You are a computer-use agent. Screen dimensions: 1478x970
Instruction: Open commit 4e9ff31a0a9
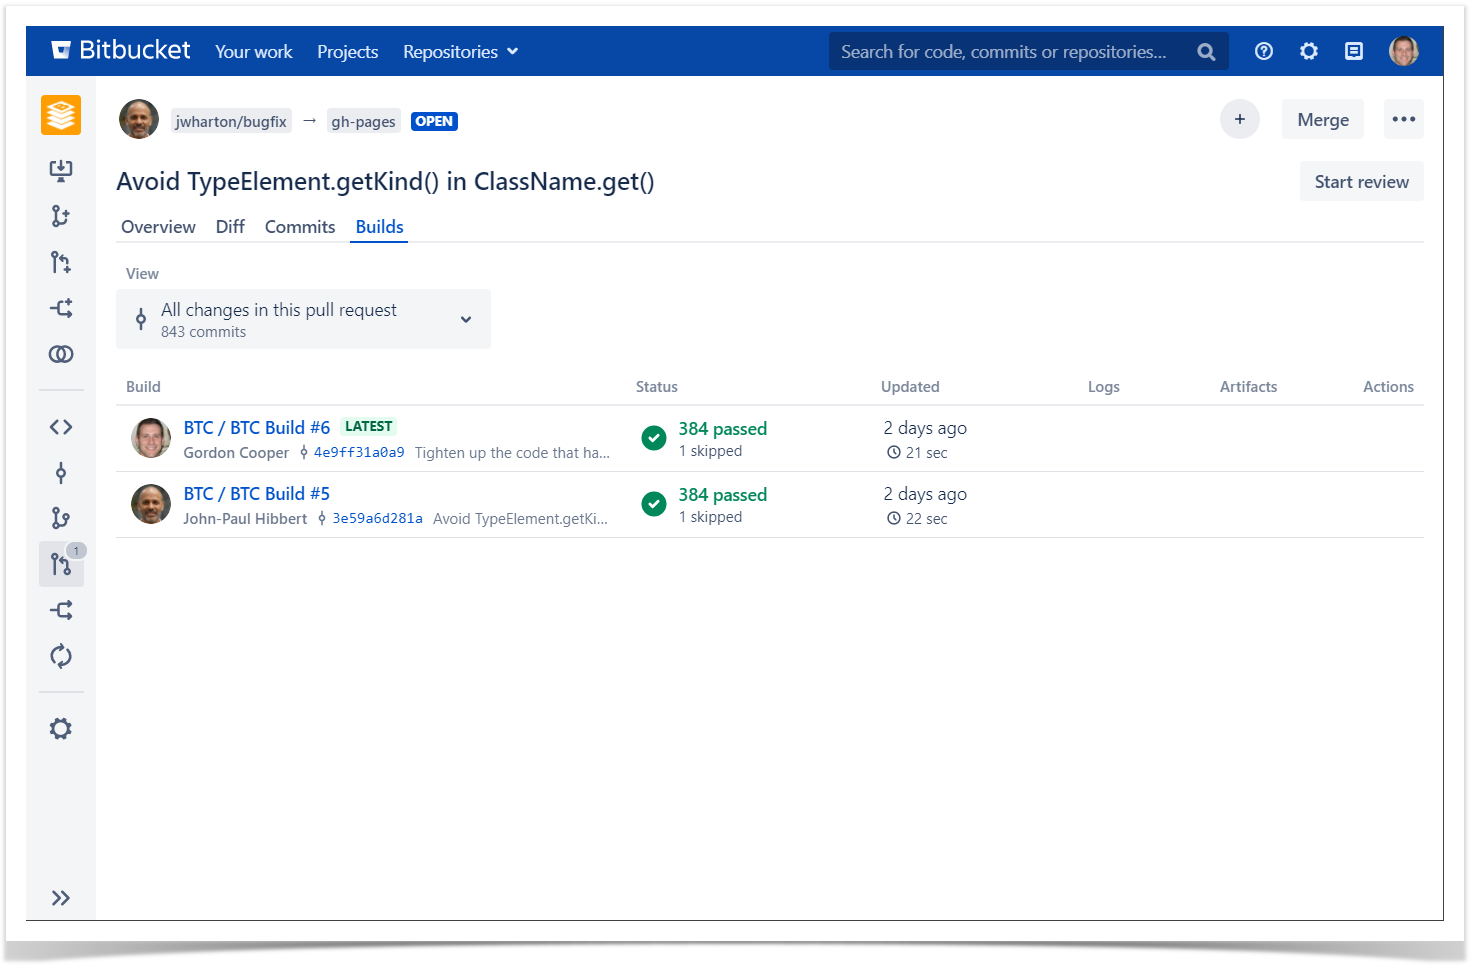pyautogui.click(x=359, y=452)
